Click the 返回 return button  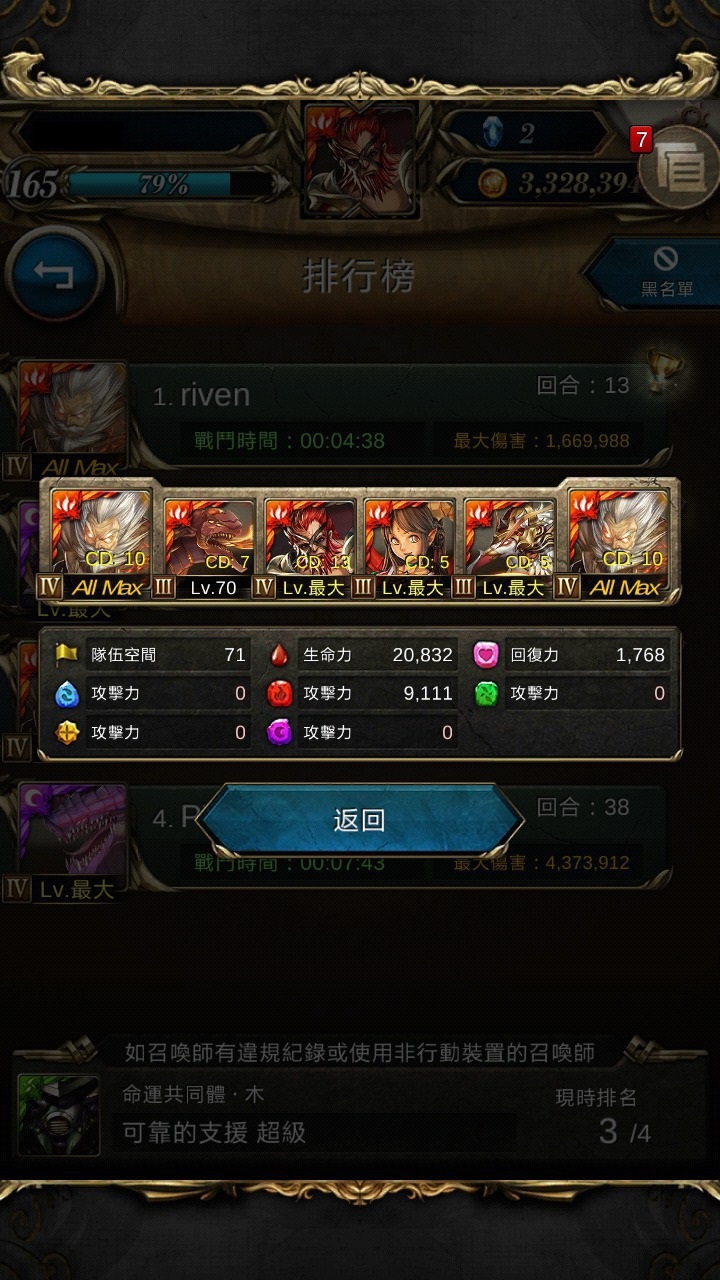360,821
